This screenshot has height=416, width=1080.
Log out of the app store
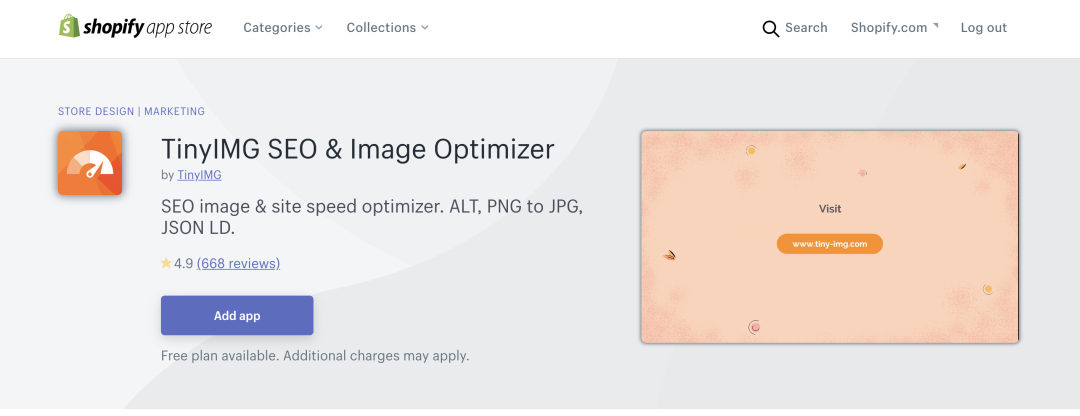pos(984,28)
